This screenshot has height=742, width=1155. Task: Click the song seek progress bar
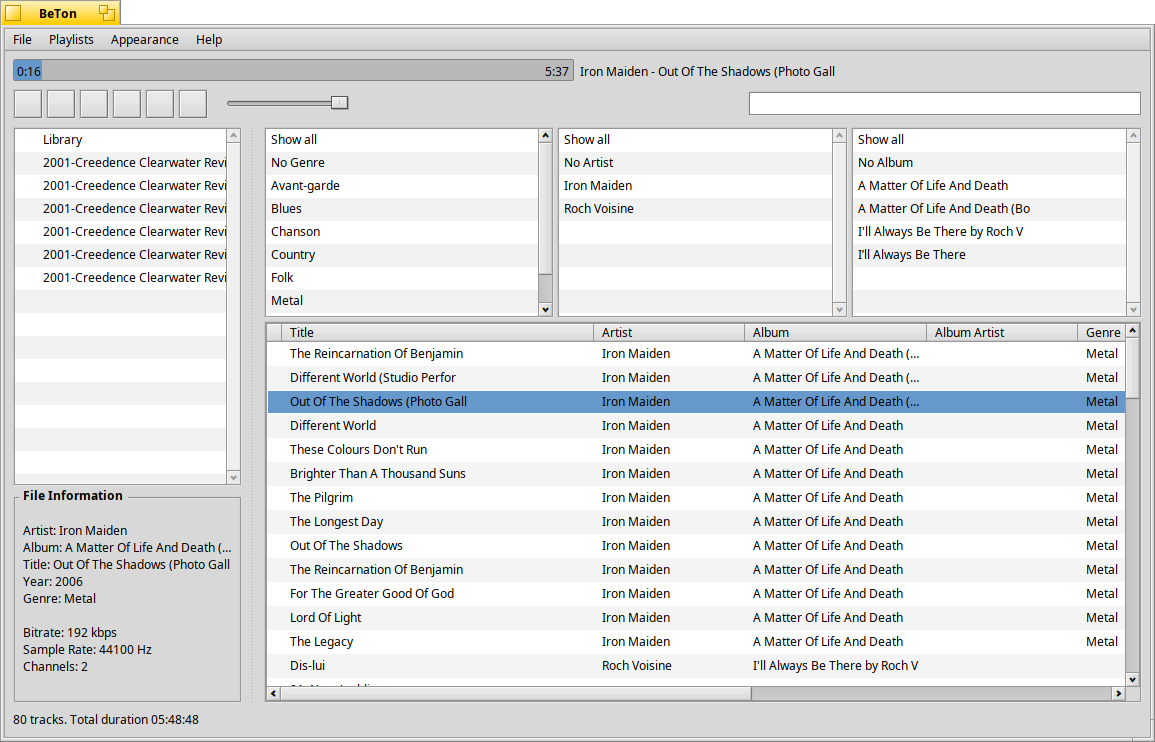pos(293,71)
